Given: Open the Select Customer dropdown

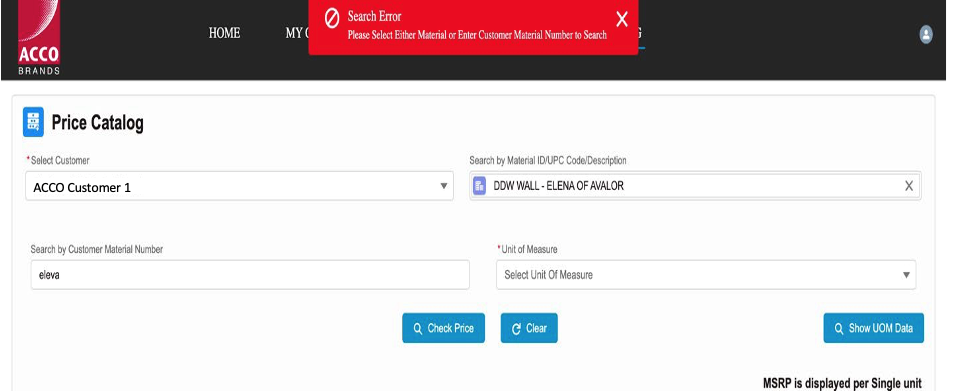Looking at the screenshot, I should click(x=240, y=187).
